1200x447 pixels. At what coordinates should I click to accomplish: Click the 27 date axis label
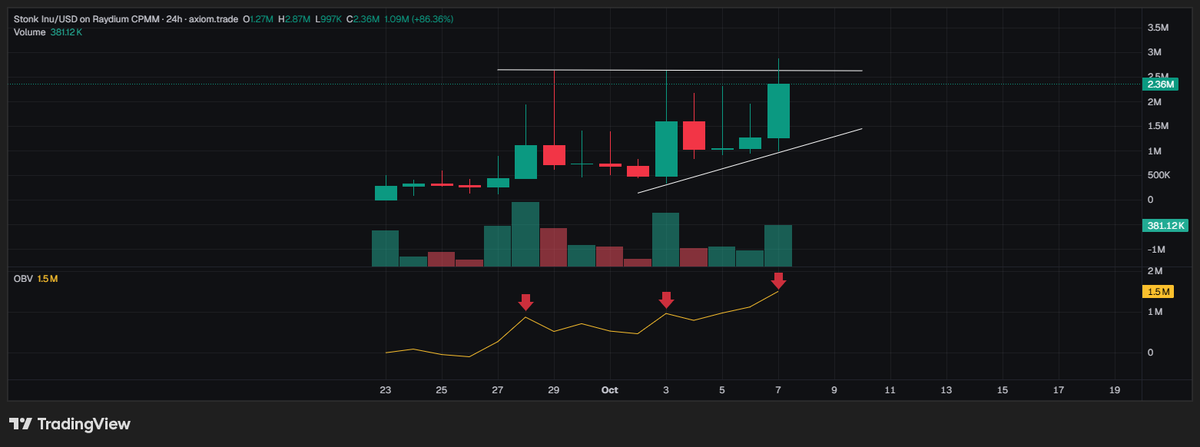pyautogui.click(x=498, y=389)
